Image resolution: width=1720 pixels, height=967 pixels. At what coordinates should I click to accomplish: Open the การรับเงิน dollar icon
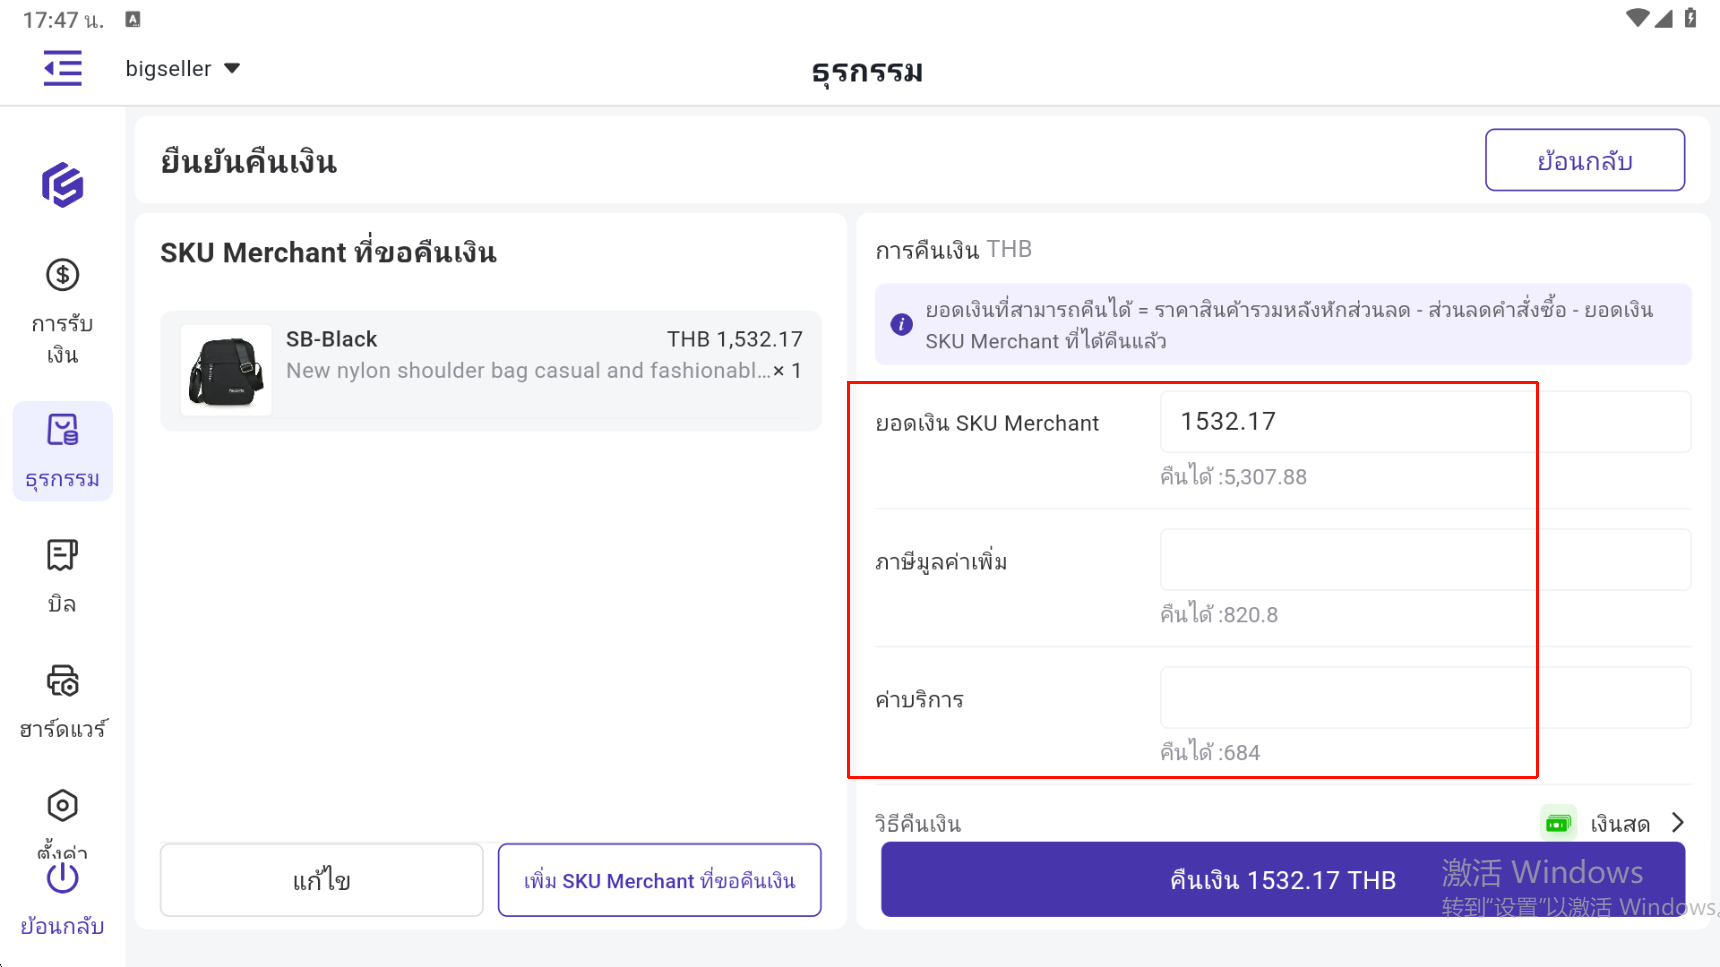click(62, 275)
